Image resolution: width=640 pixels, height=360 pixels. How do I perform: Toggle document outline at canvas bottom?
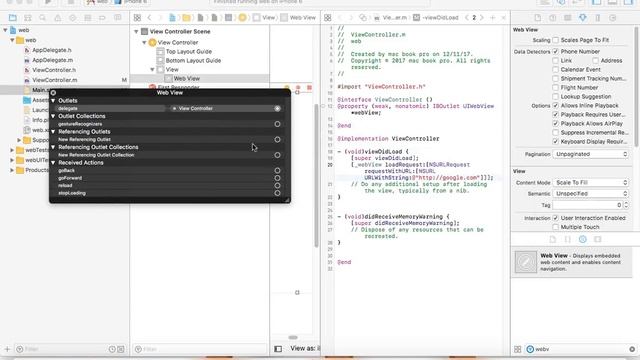point(278,349)
